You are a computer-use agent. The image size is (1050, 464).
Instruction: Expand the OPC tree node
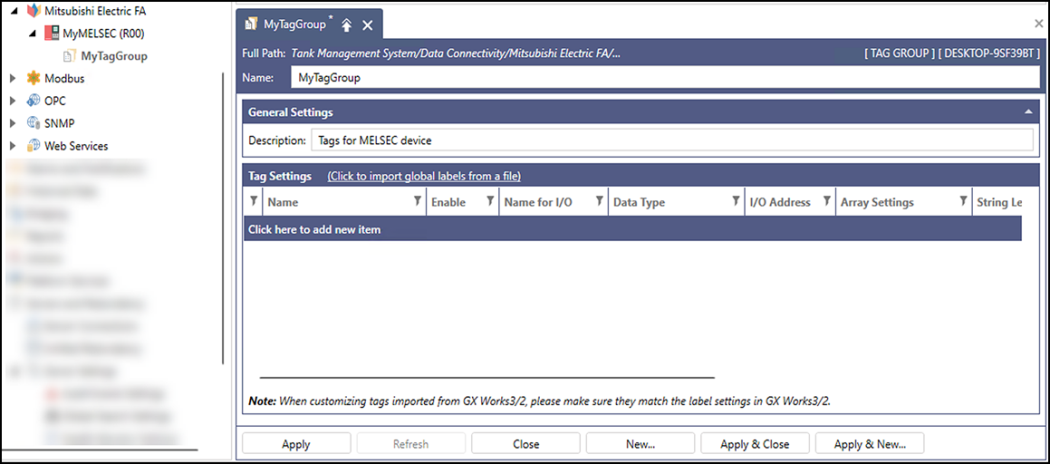(x=13, y=101)
